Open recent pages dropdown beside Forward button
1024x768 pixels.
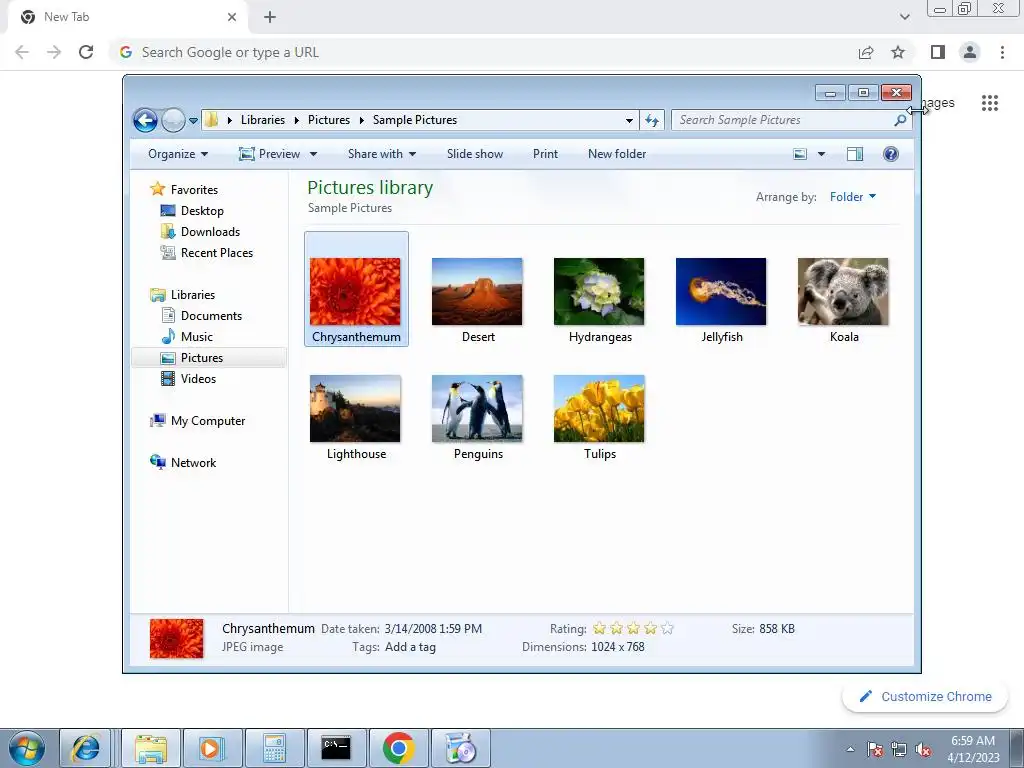pyautogui.click(x=193, y=121)
